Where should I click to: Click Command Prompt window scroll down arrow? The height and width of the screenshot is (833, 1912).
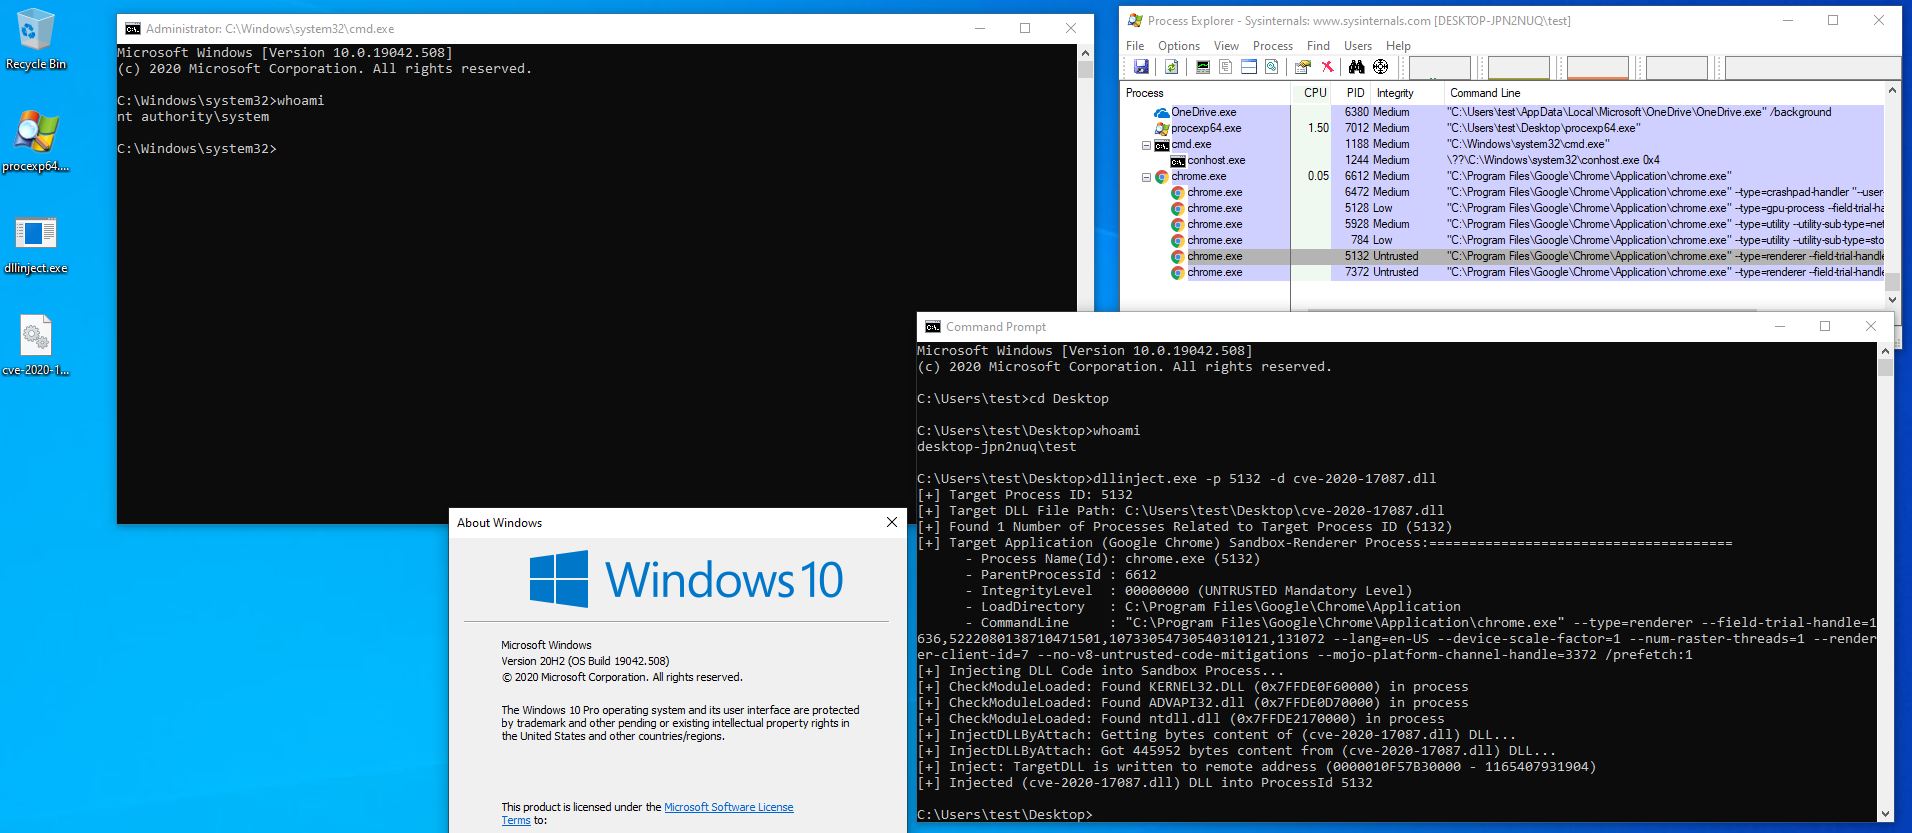click(x=1886, y=814)
